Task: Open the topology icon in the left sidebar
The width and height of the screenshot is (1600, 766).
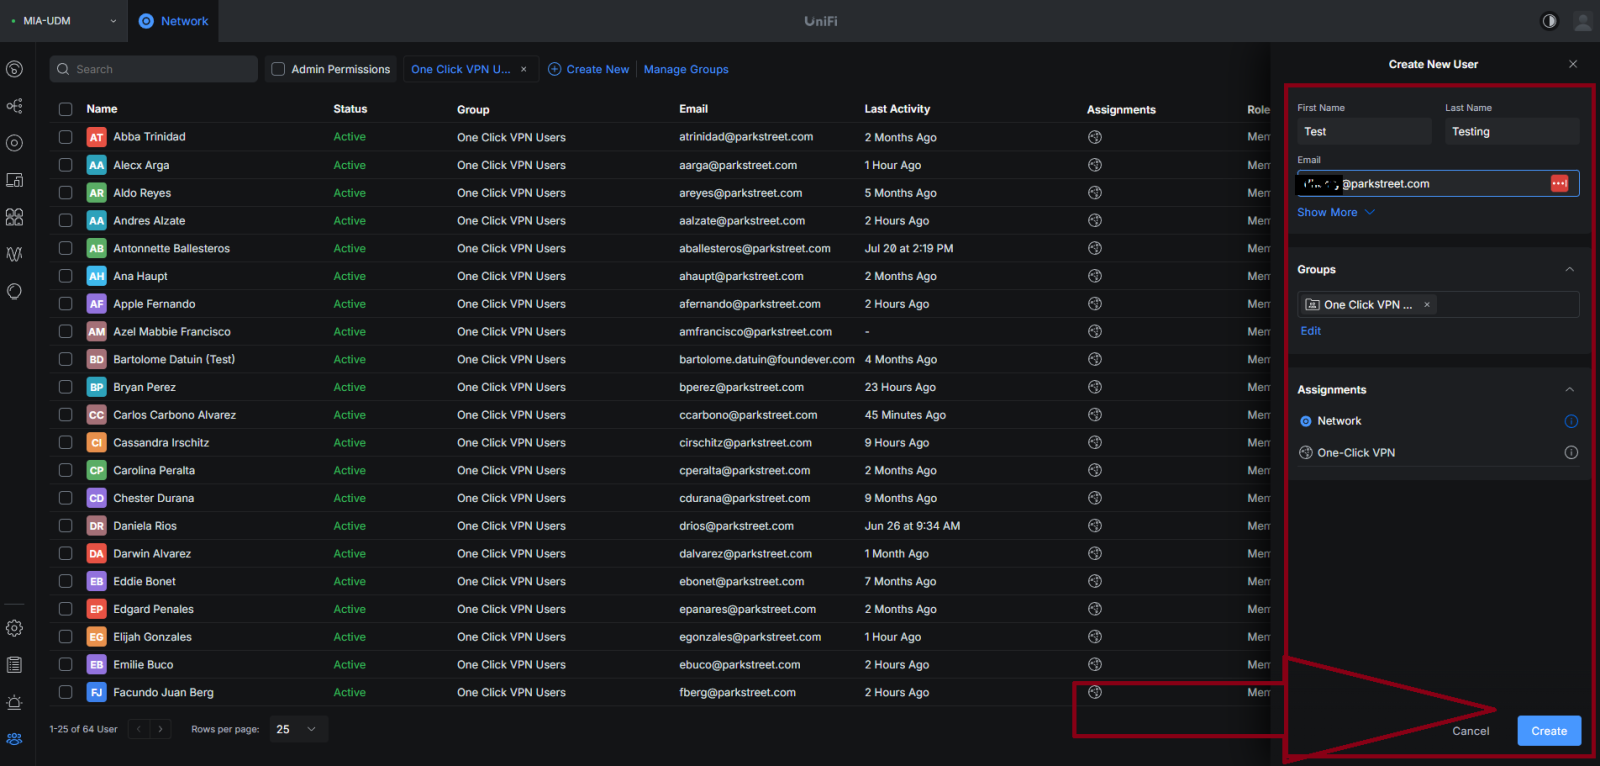Action: (x=14, y=106)
